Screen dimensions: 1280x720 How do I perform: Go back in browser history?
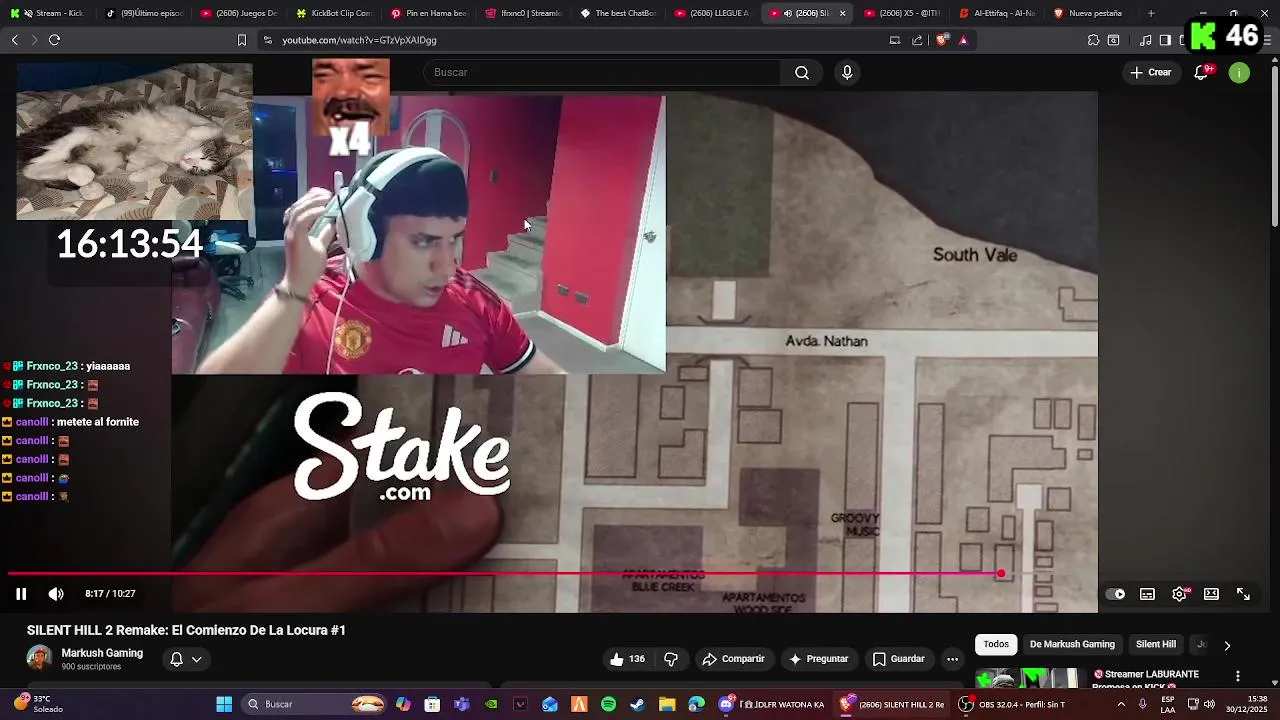15,40
